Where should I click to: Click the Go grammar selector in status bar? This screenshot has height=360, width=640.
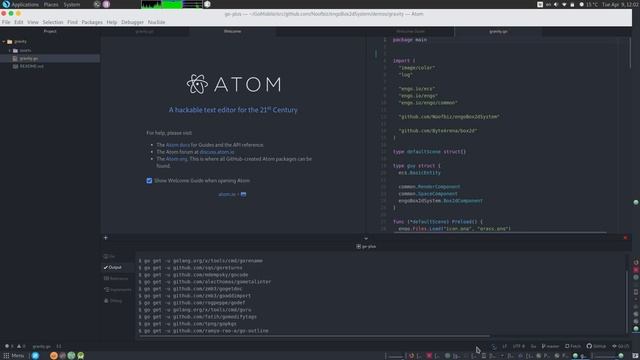coord(533,346)
